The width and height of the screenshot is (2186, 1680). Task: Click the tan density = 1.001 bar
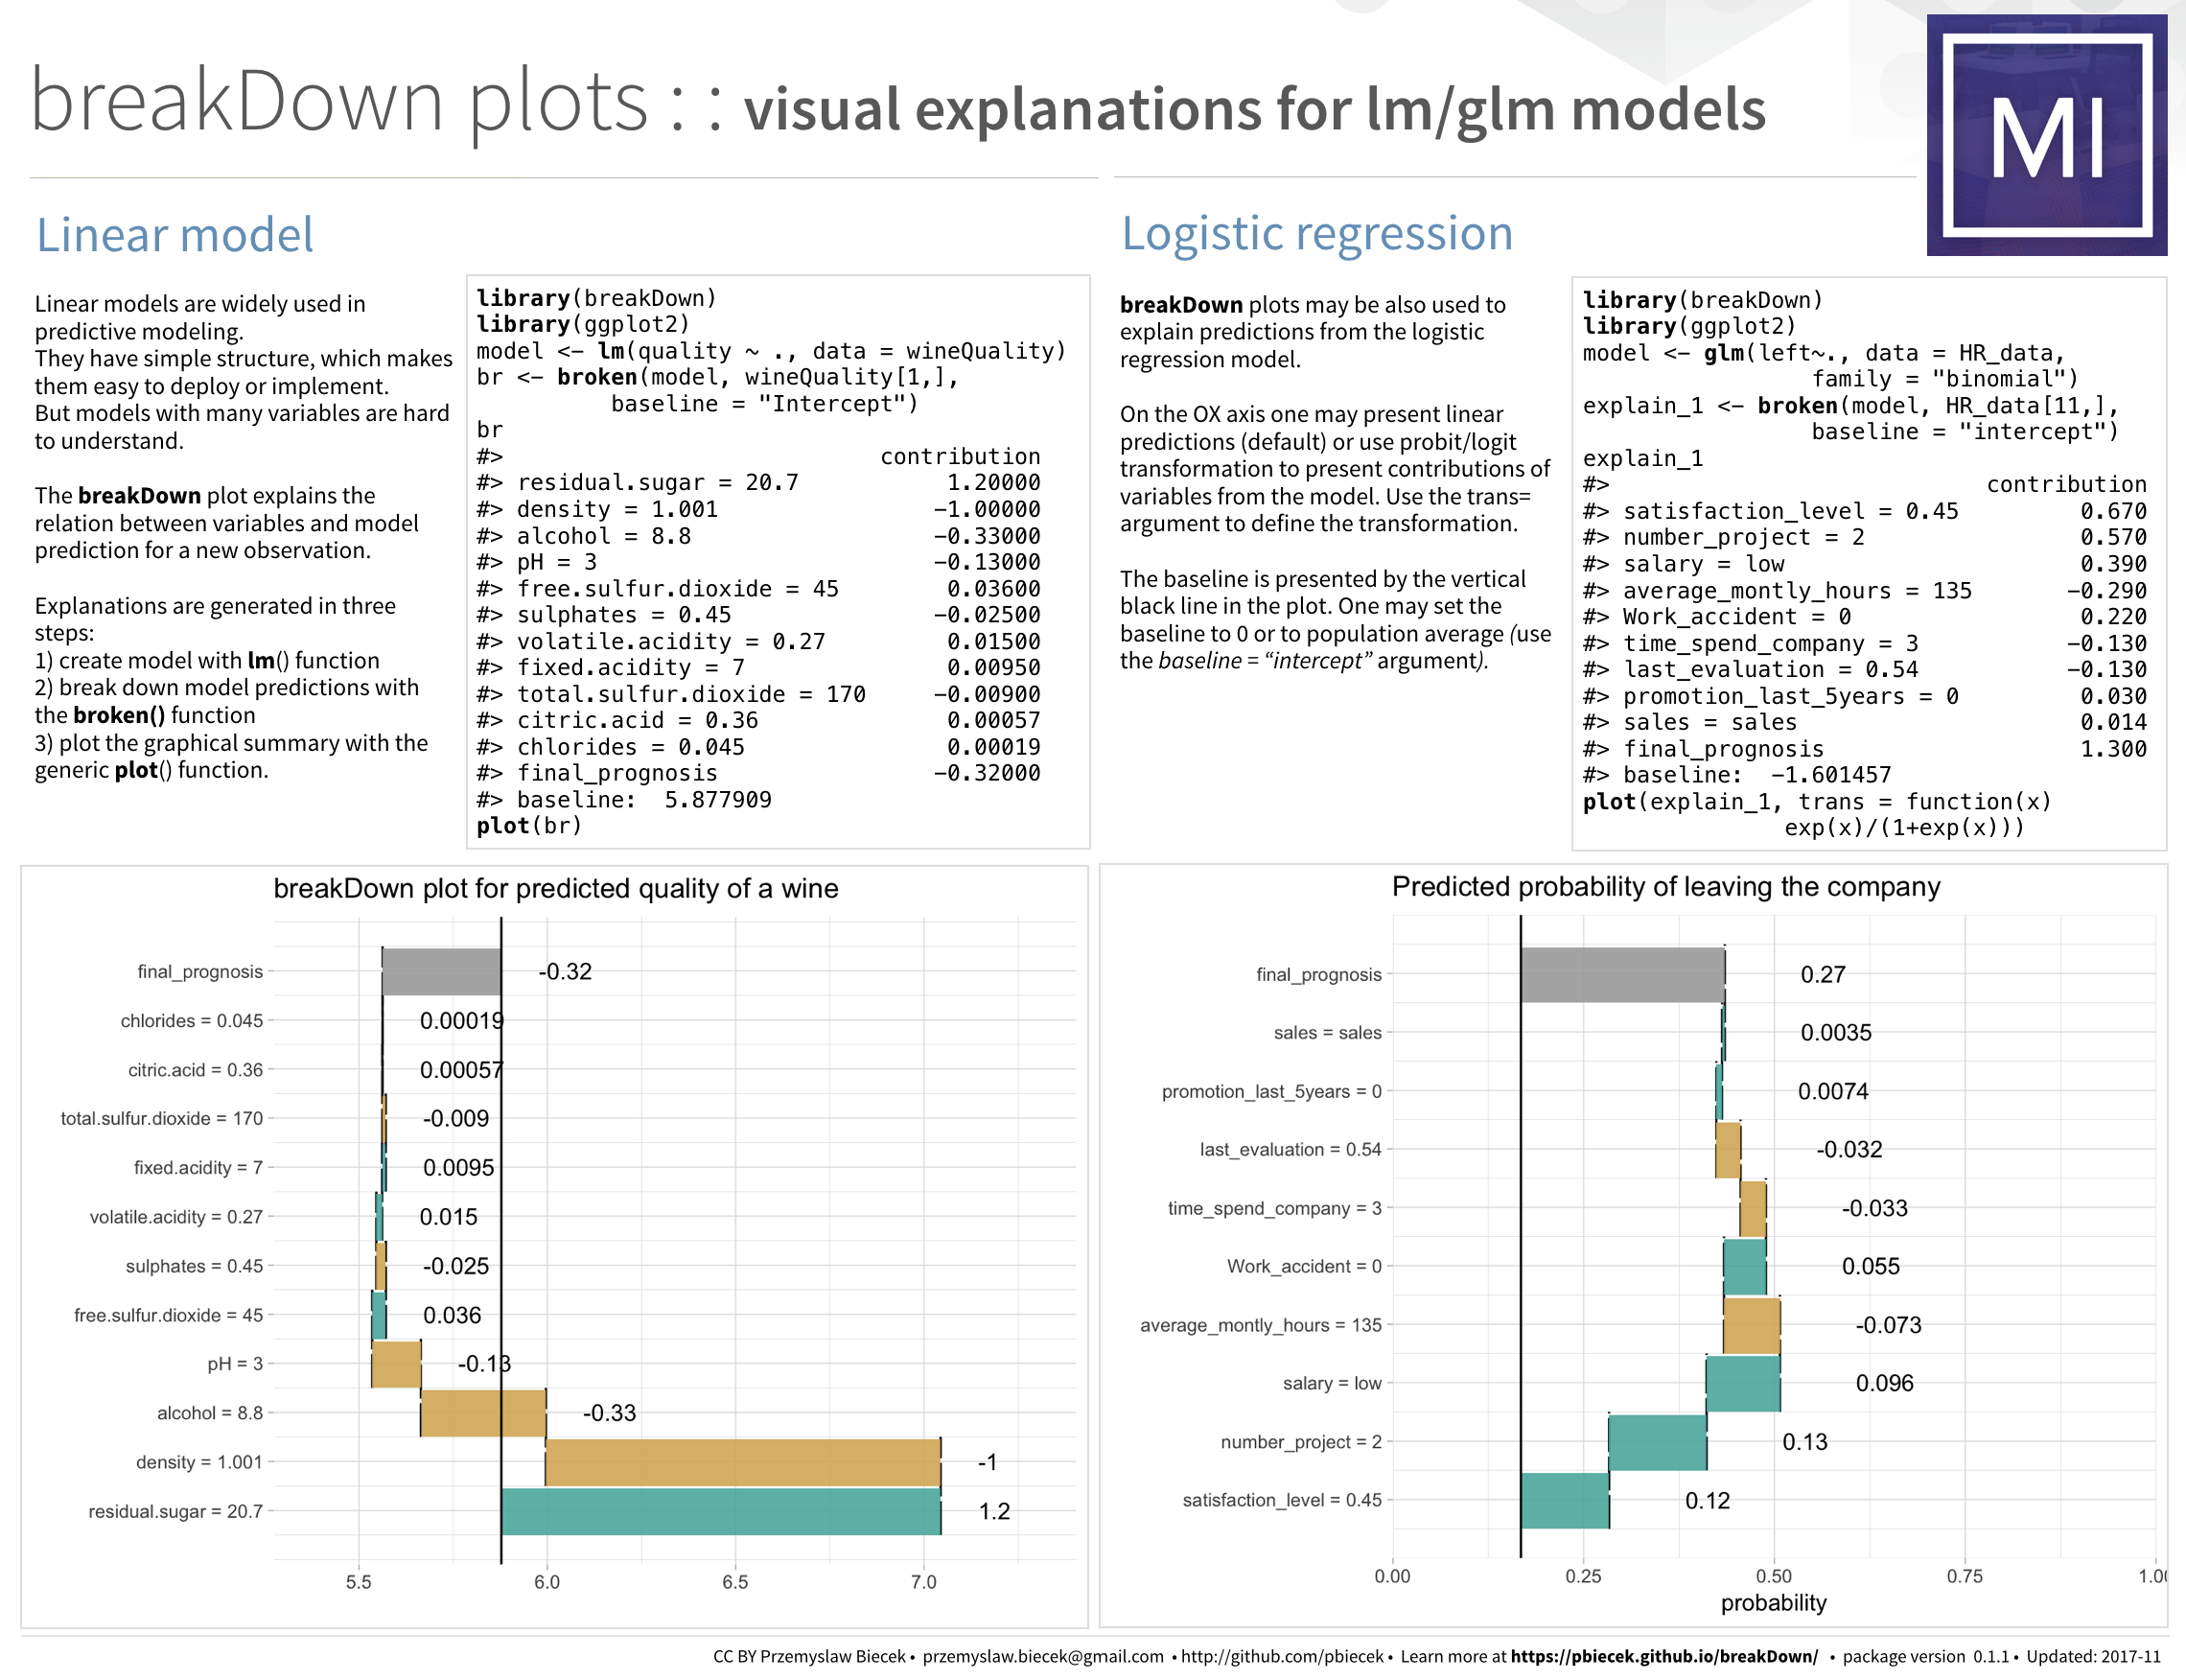(742, 1462)
